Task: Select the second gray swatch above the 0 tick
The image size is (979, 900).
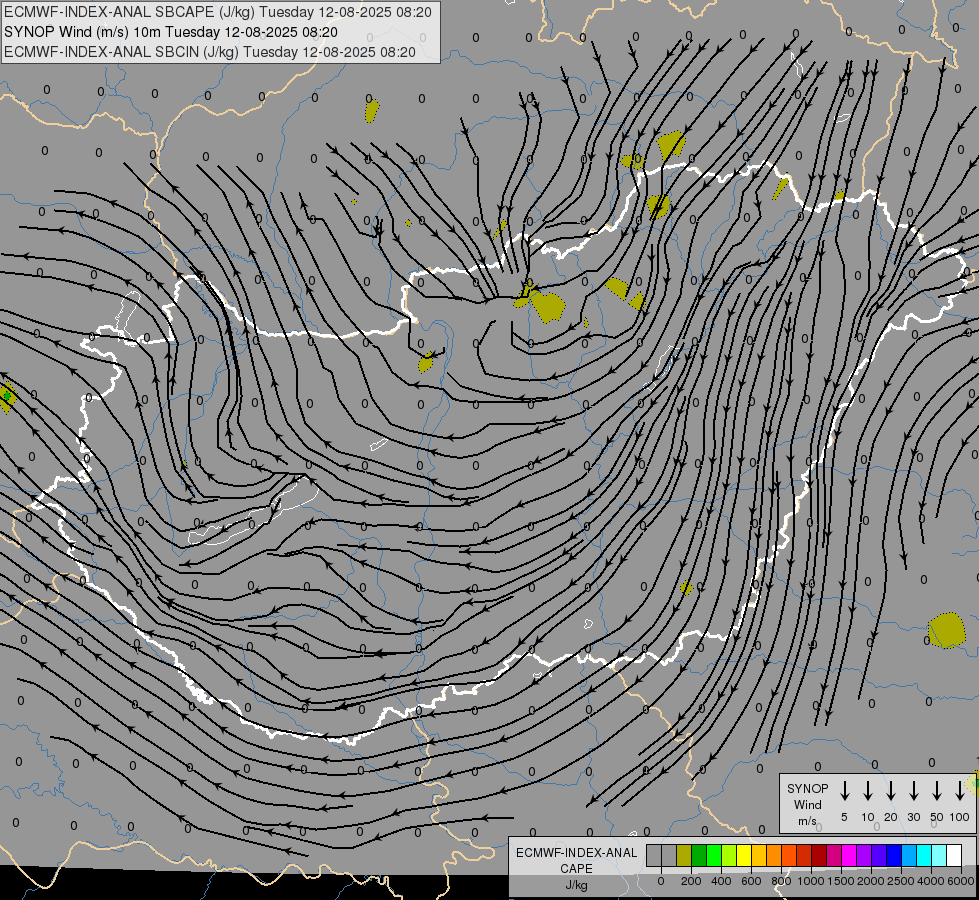Action: [x=669, y=856]
